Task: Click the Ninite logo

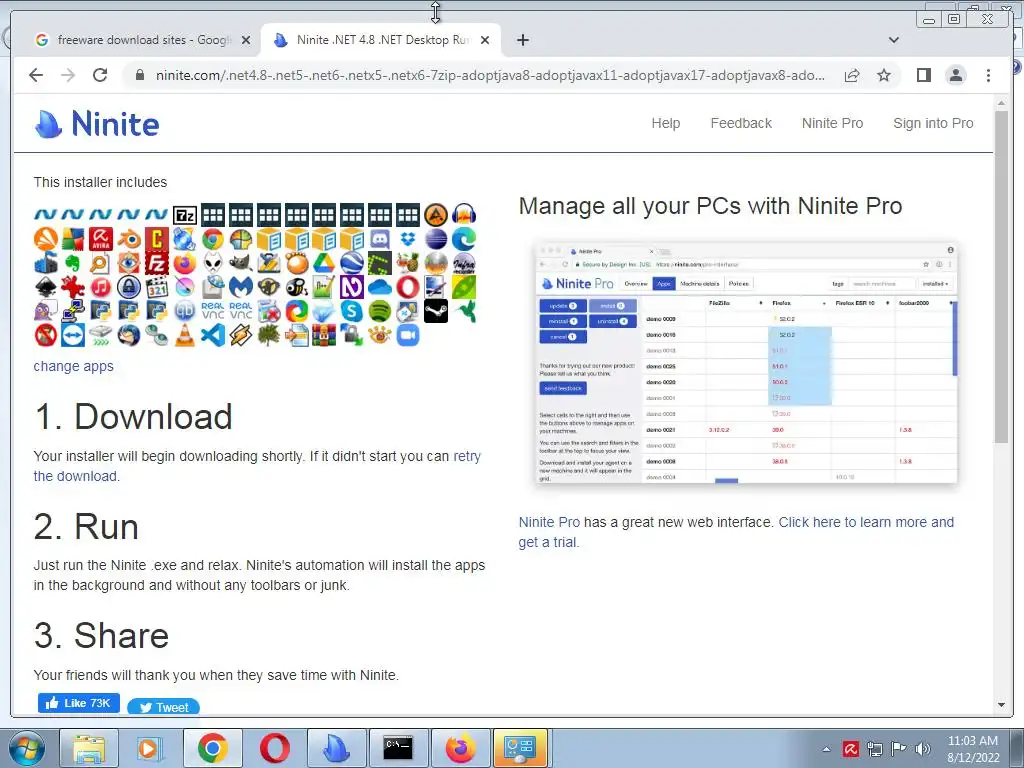Action: [97, 123]
